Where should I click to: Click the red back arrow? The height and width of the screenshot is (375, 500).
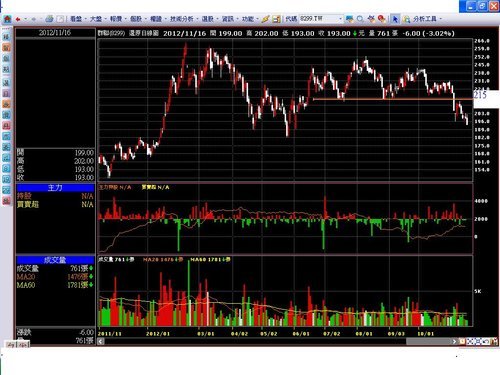[x=18, y=19]
